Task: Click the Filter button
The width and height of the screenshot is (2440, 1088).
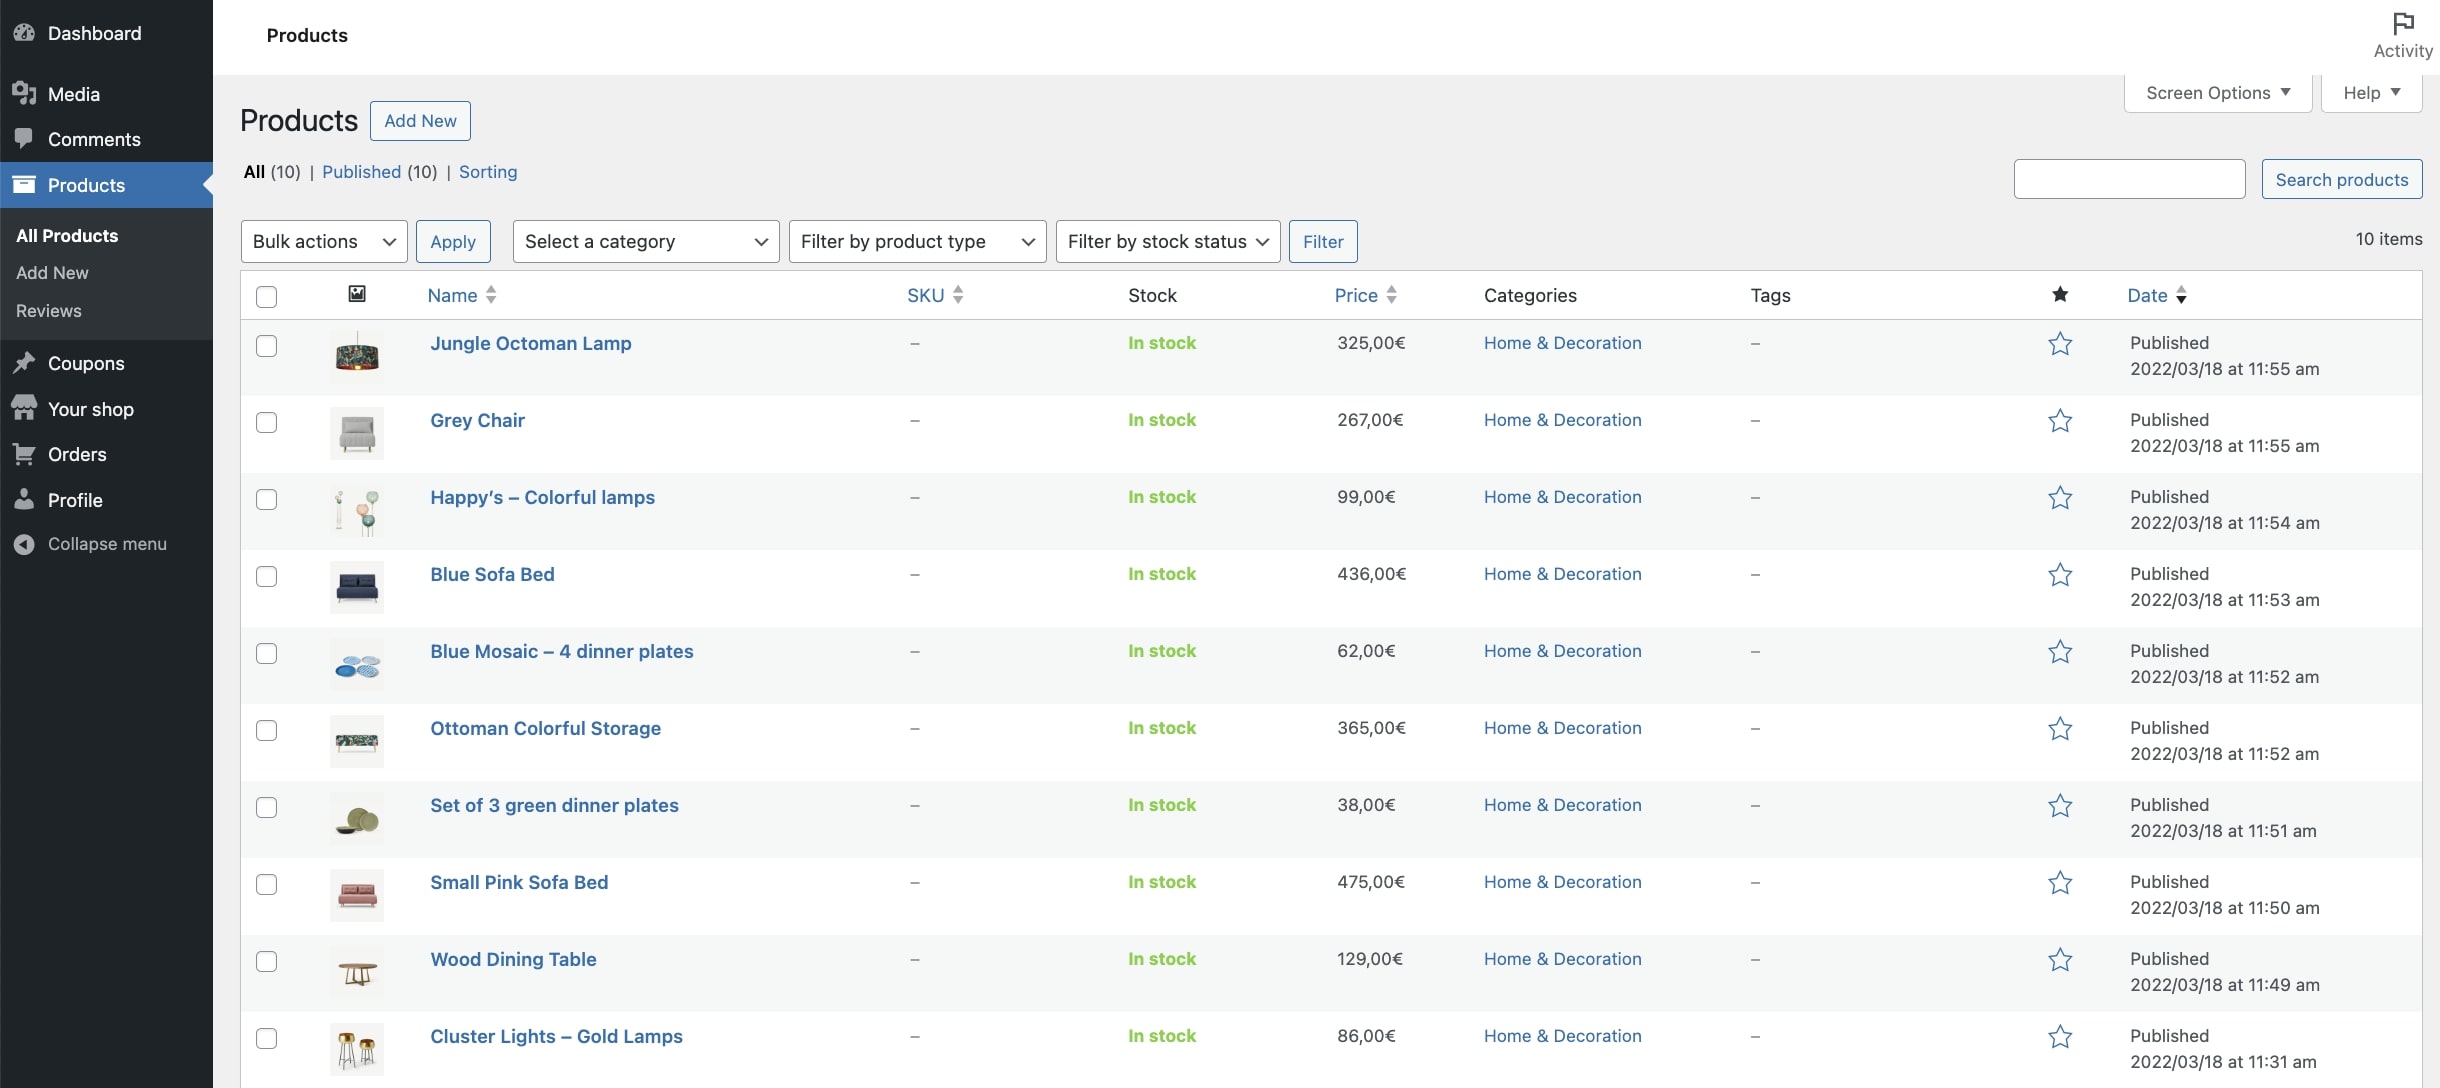Action: (1323, 242)
